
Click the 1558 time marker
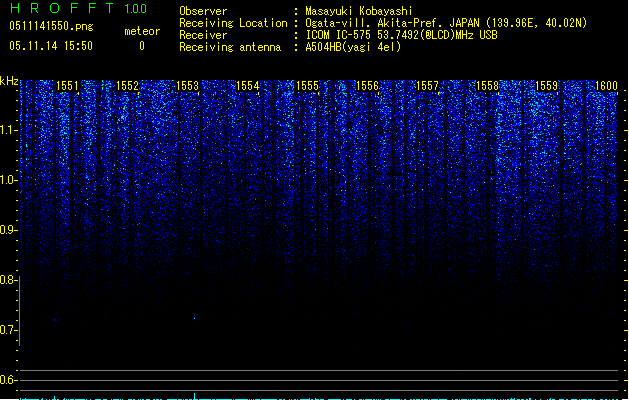coord(487,86)
